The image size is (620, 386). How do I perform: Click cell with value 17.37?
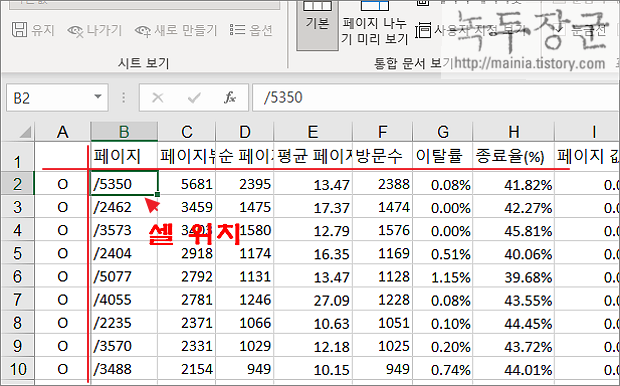point(313,207)
